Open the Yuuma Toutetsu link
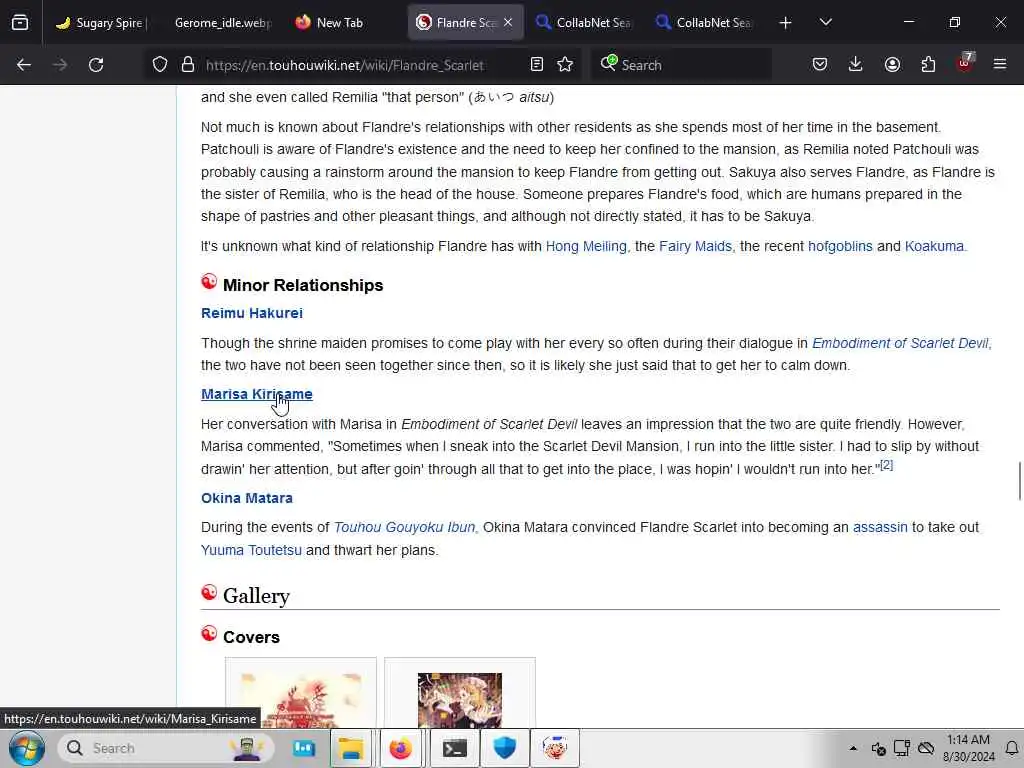The height and width of the screenshot is (768, 1024). tap(251, 550)
